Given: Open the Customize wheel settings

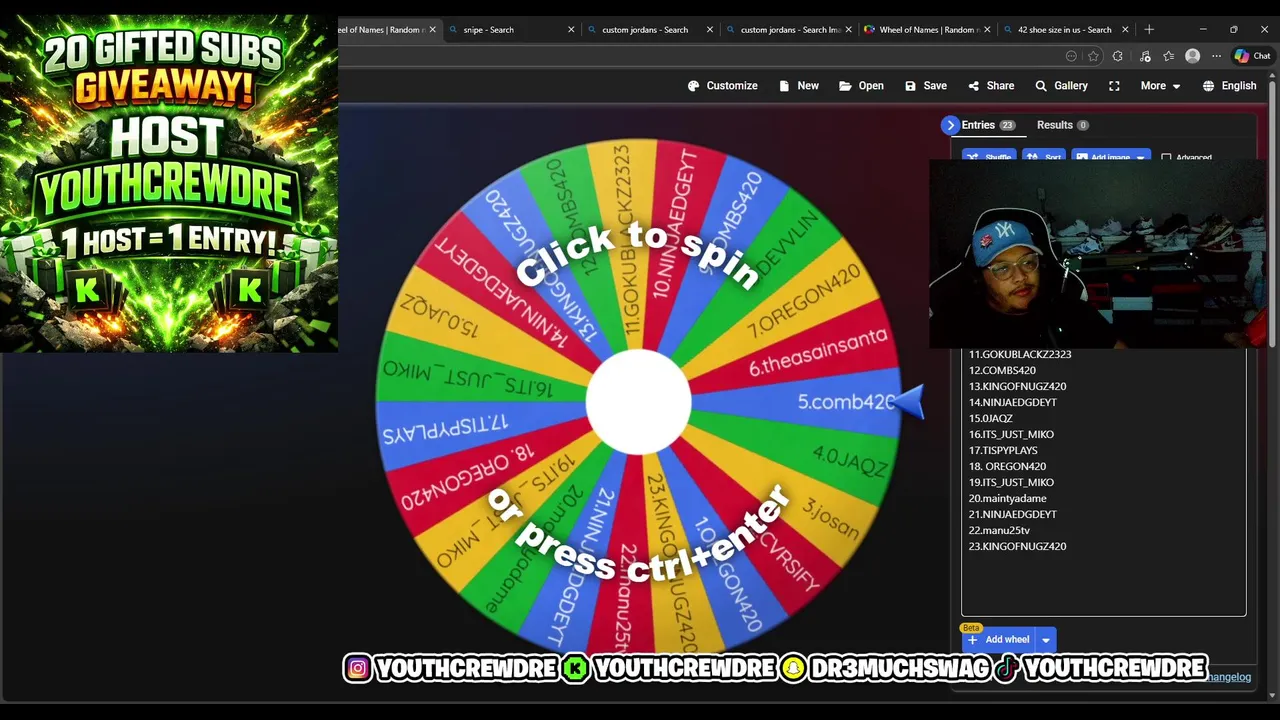Looking at the screenshot, I should [x=722, y=86].
